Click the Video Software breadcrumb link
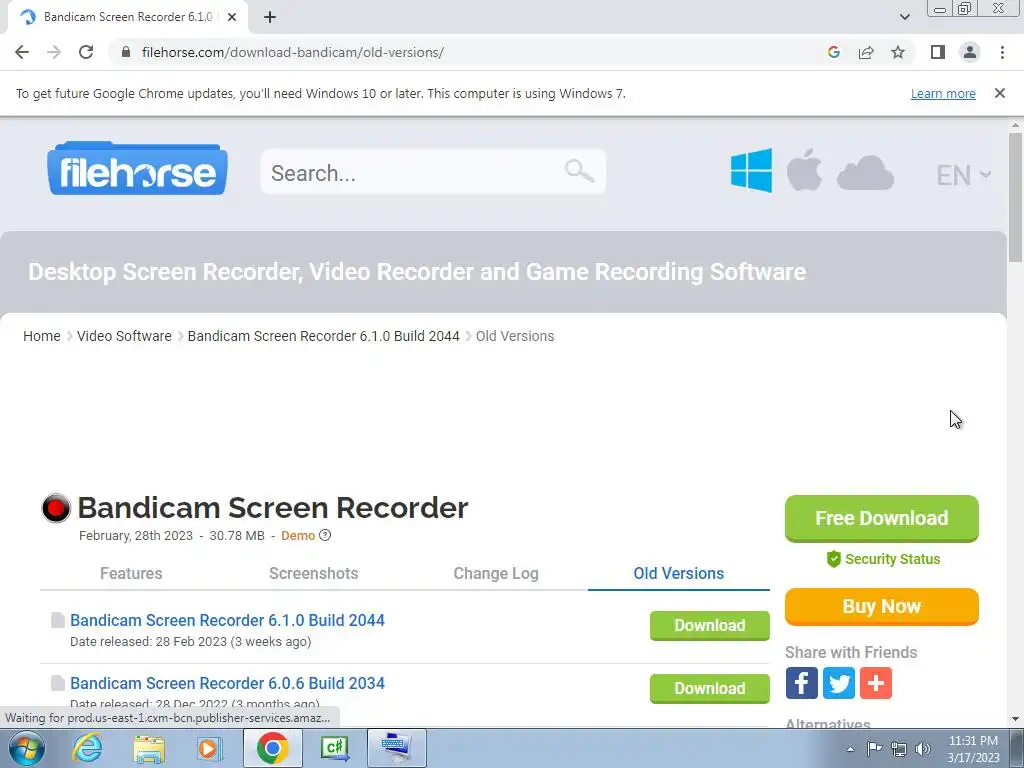The height and width of the screenshot is (768, 1024). pyautogui.click(x=124, y=336)
